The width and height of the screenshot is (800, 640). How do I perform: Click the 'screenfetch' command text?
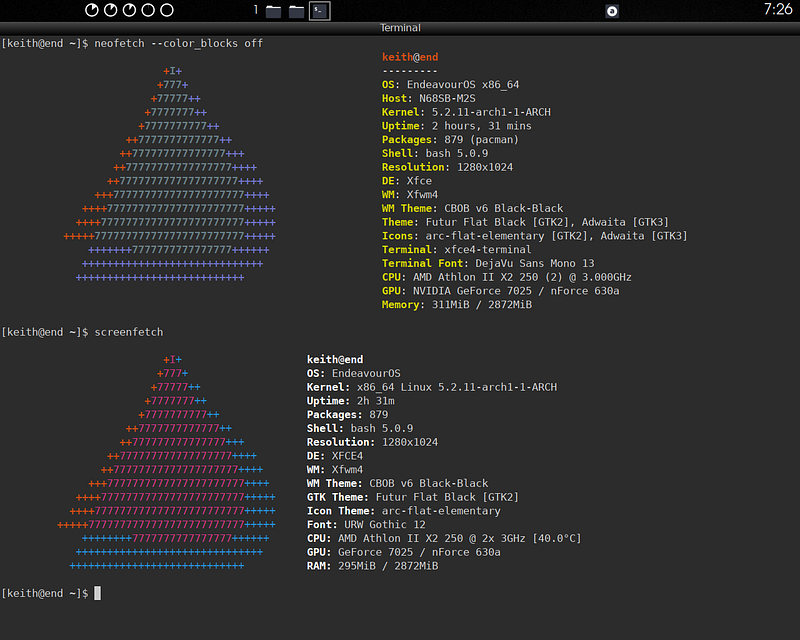pyautogui.click(x=129, y=332)
